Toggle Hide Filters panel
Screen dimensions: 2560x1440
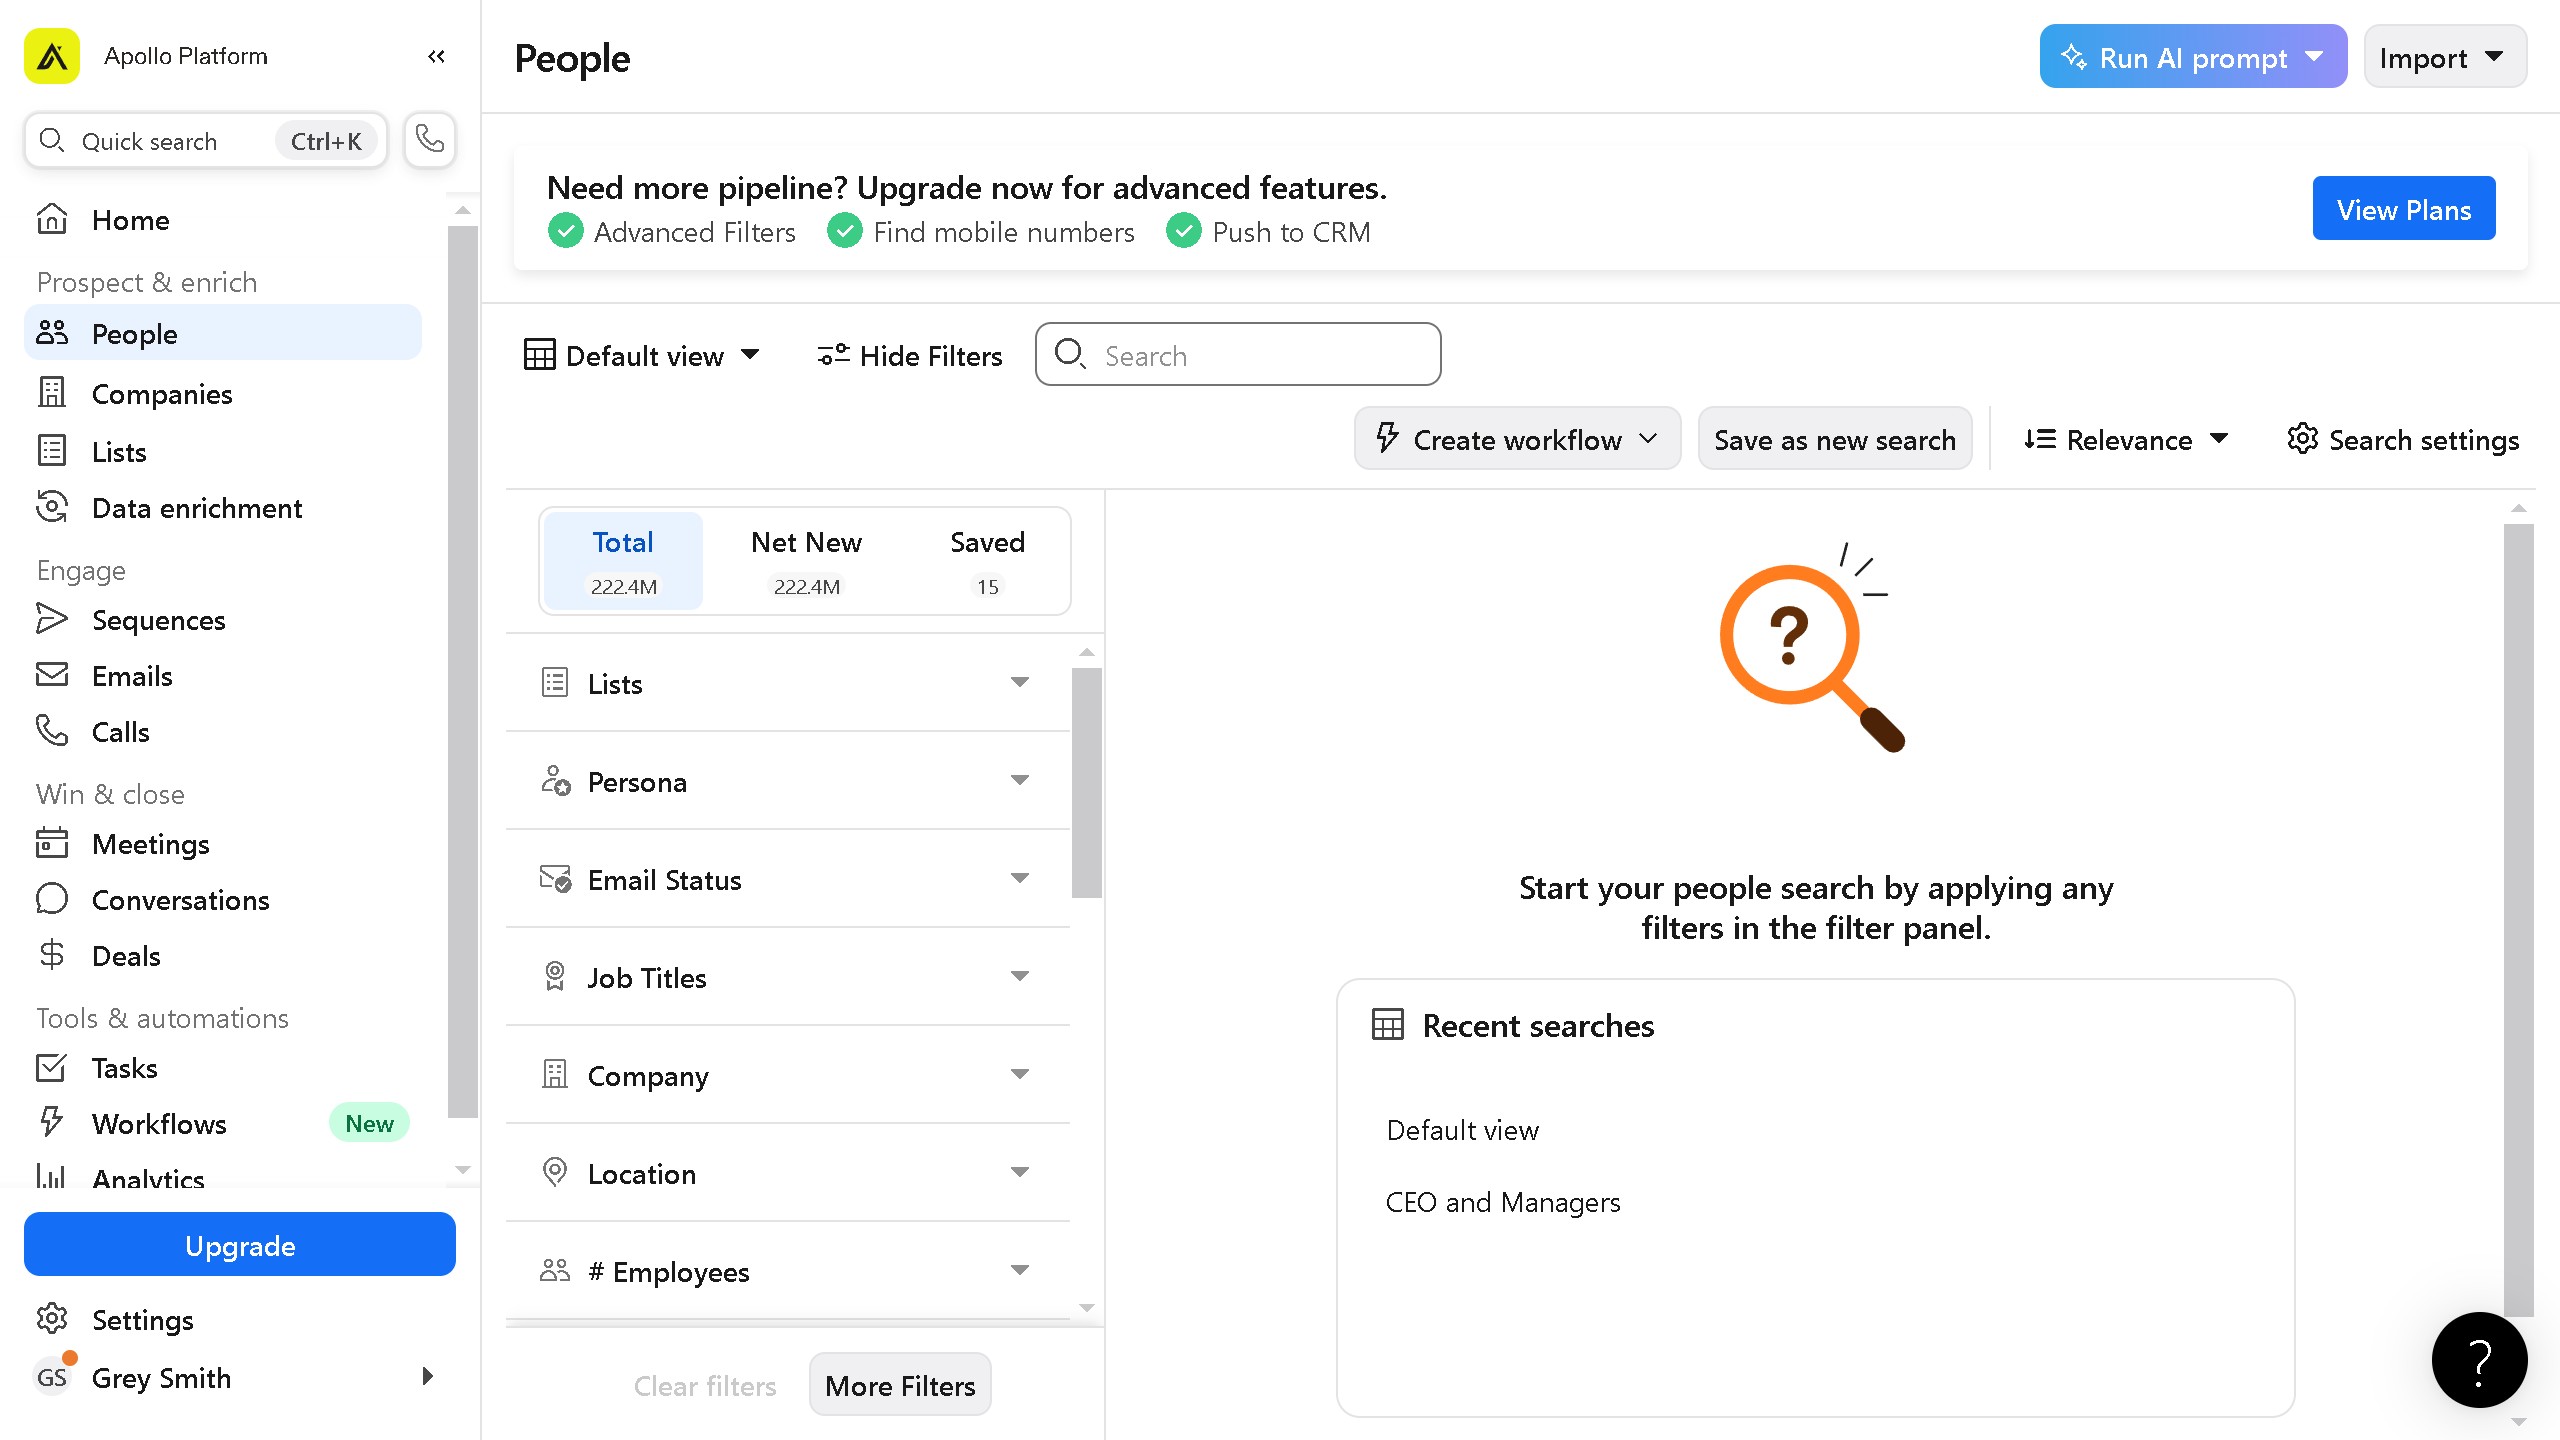coord(910,356)
